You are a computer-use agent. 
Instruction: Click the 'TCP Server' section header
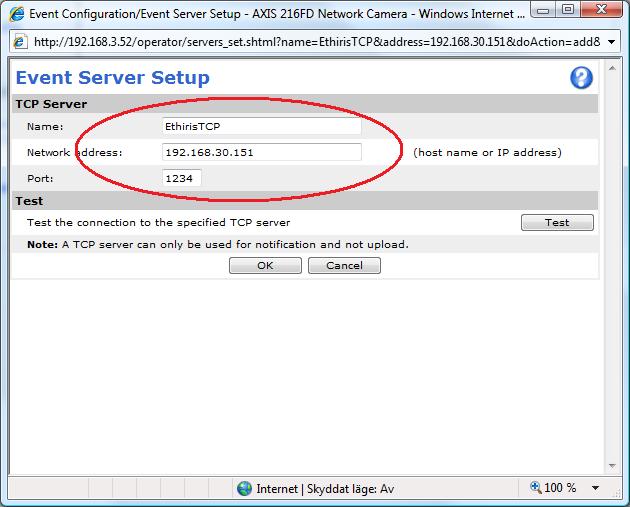click(x=51, y=104)
